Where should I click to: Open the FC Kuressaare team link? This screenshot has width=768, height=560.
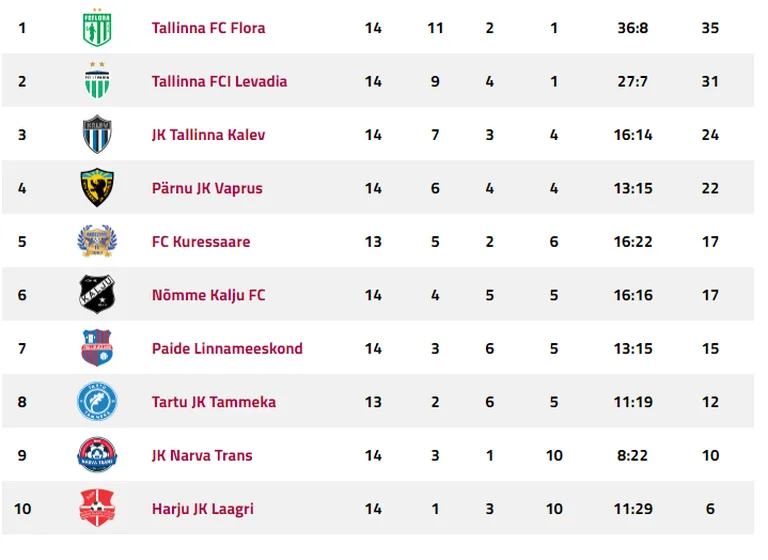(201, 242)
